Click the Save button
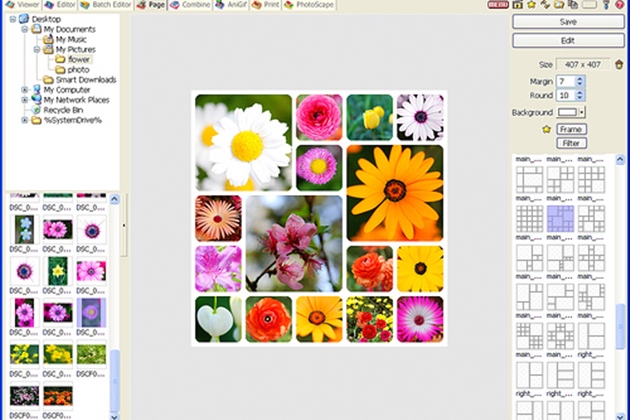The width and height of the screenshot is (630, 420). tap(568, 21)
